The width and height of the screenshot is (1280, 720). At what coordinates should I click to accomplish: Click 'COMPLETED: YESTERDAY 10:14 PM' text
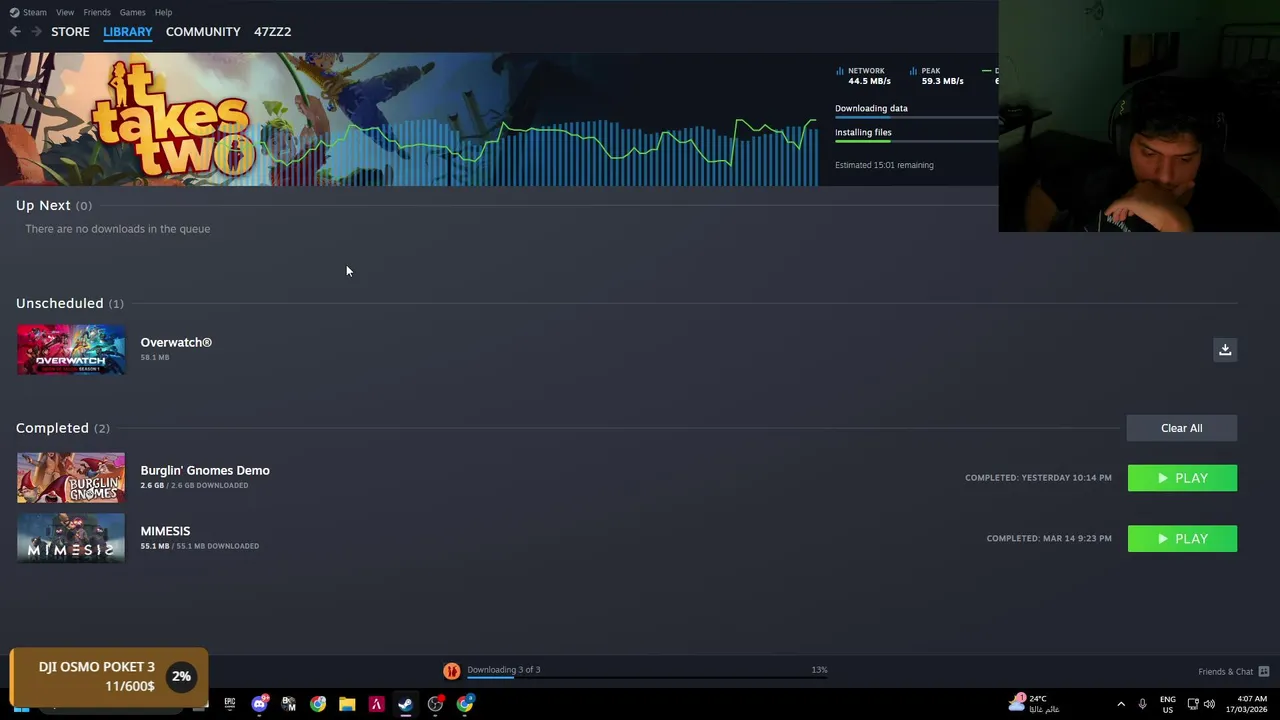point(1038,478)
